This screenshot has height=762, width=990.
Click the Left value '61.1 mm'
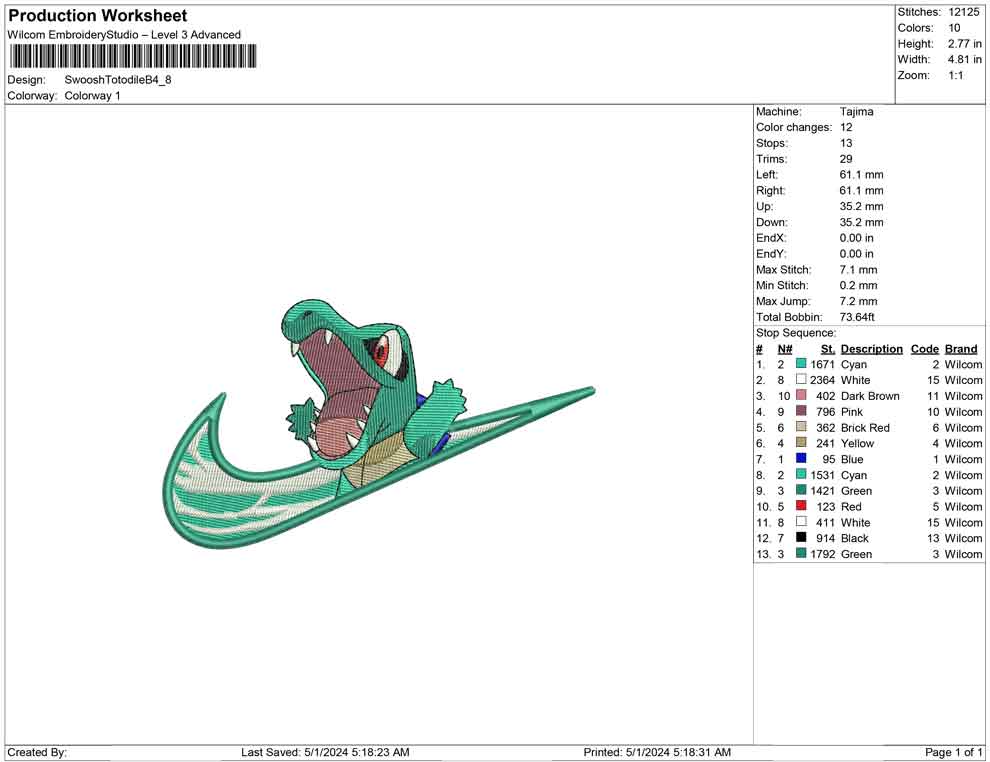click(861, 175)
